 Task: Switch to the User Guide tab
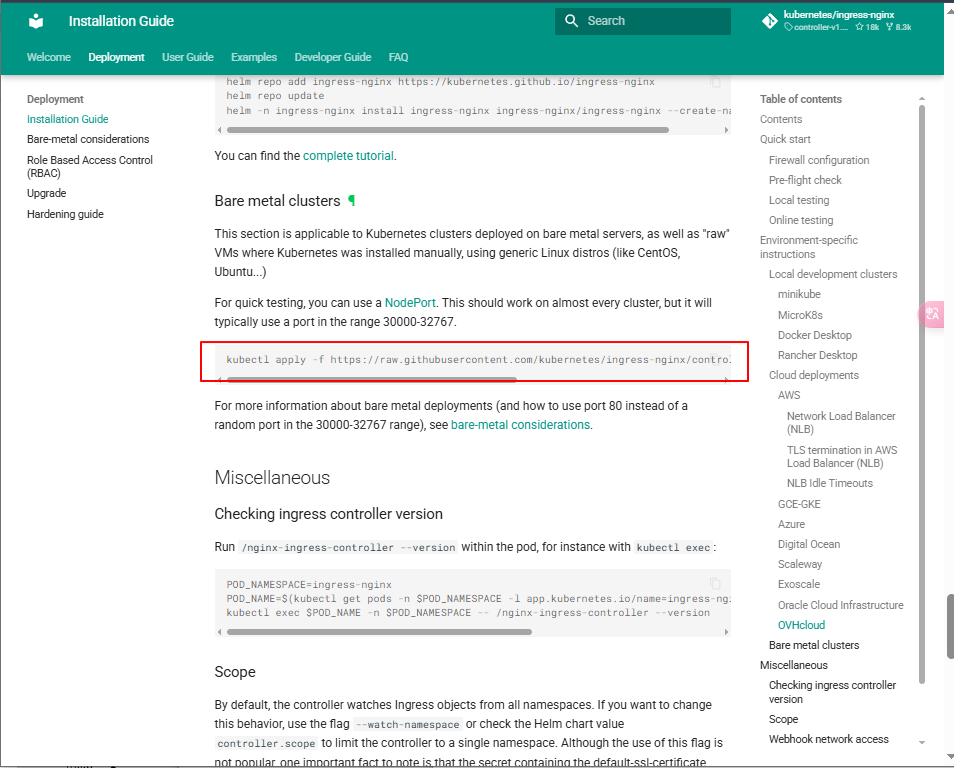tap(187, 57)
